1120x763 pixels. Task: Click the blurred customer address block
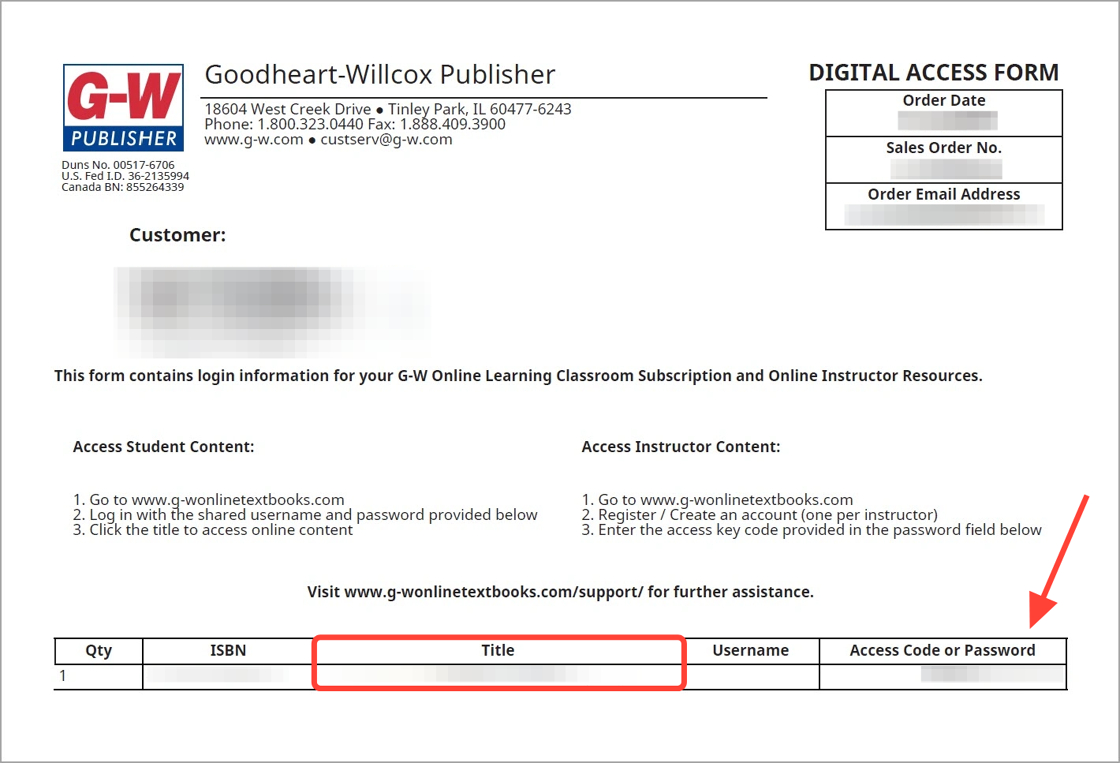click(x=271, y=311)
